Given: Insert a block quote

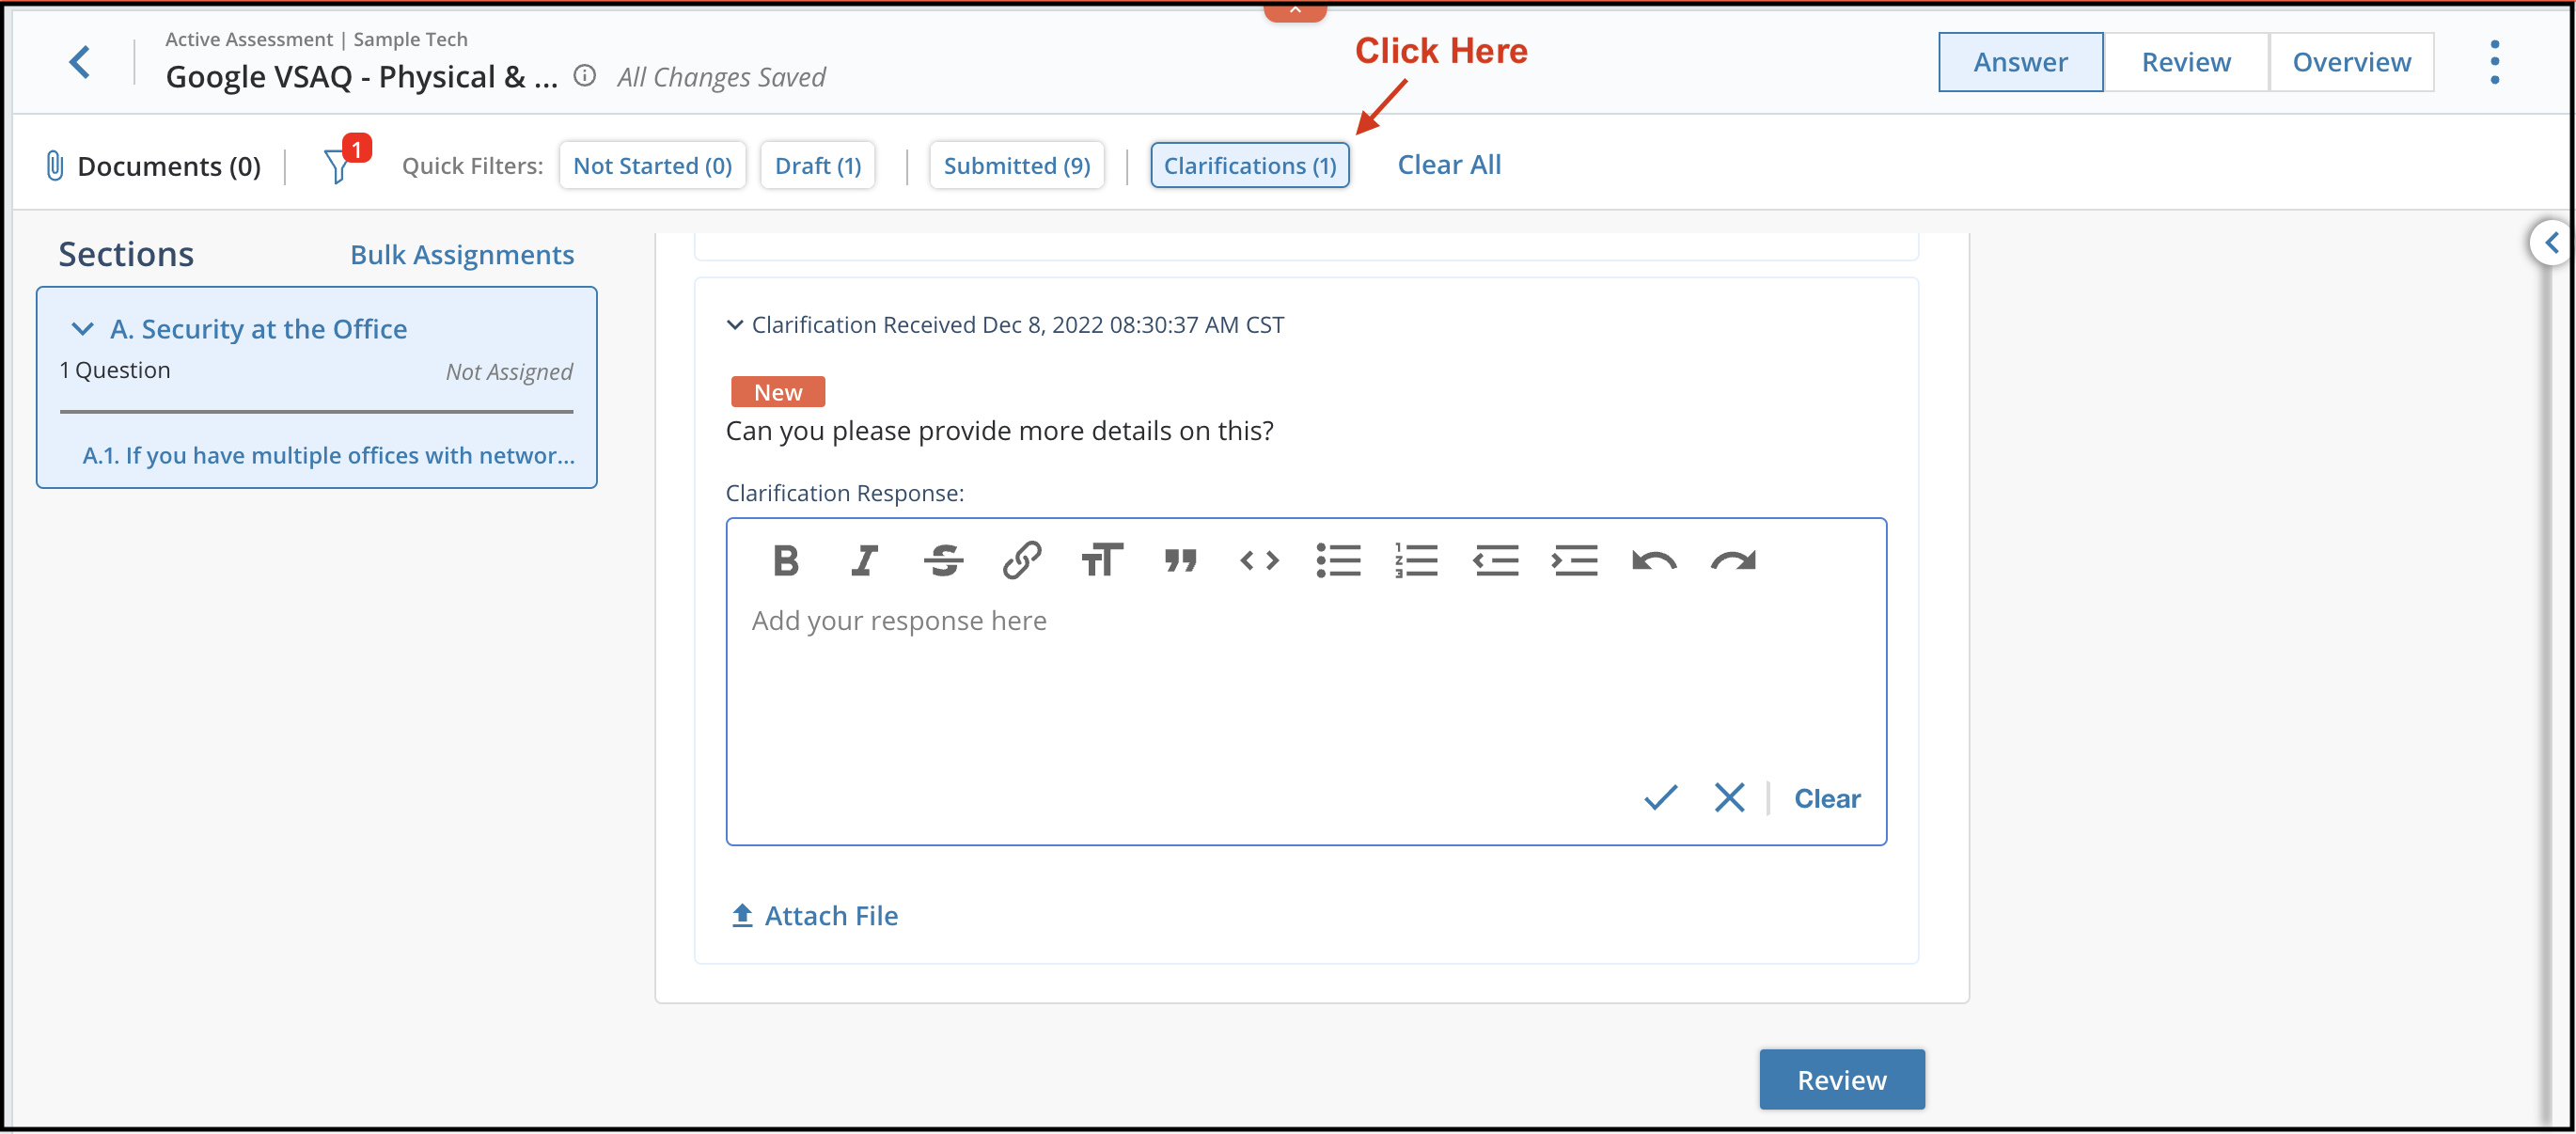Looking at the screenshot, I should pyautogui.click(x=1180, y=561).
